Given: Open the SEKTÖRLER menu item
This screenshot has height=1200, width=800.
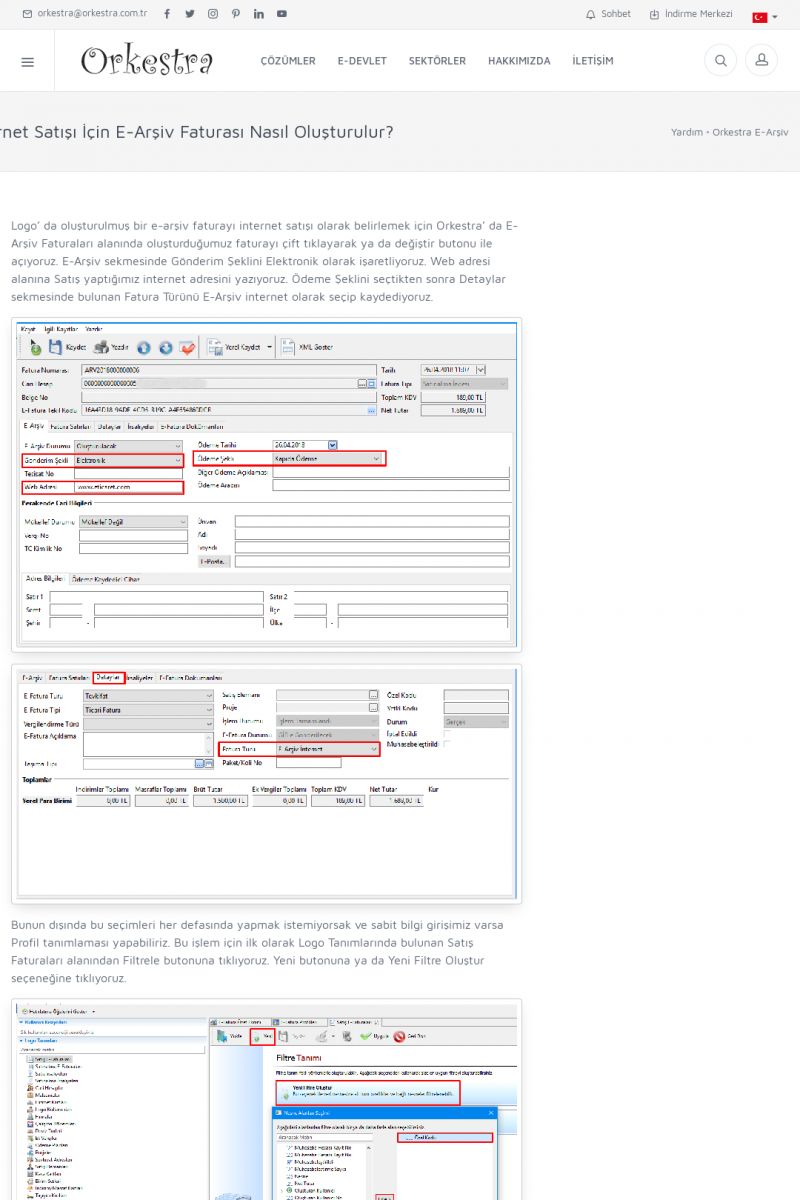Looking at the screenshot, I should pyautogui.click(x=437, y=61).
